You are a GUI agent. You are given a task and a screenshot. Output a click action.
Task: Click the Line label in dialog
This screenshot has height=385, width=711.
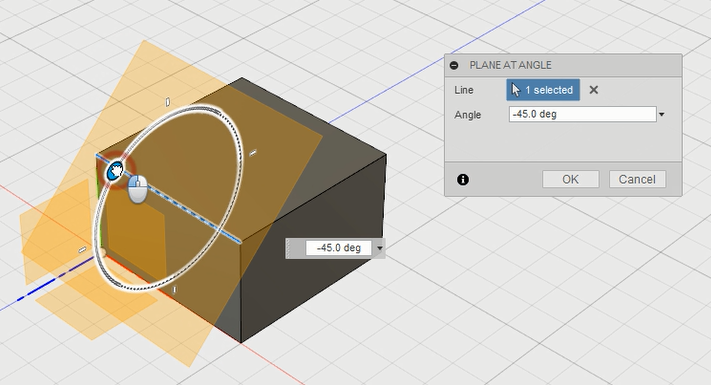pos(464,90)
